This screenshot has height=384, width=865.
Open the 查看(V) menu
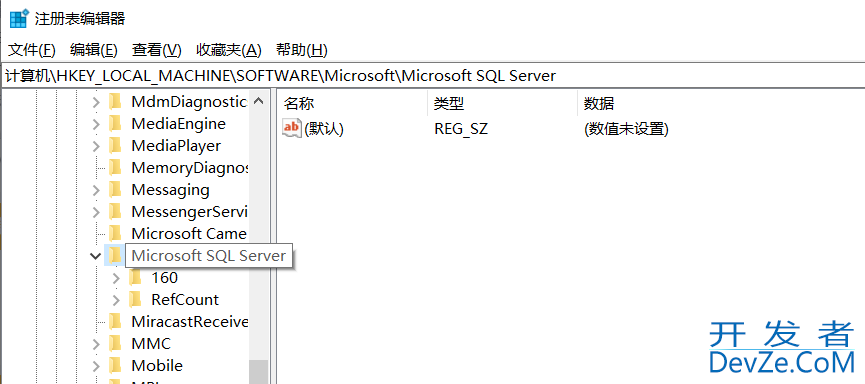157,50
